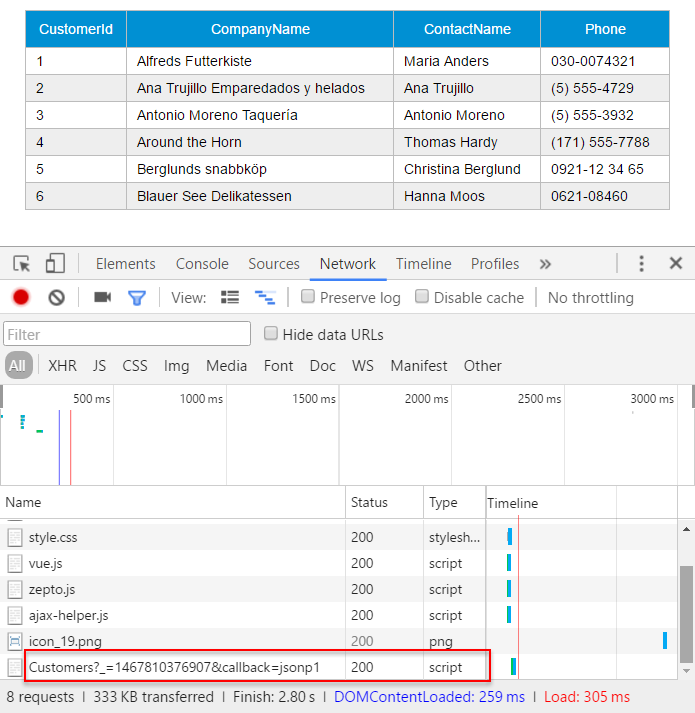This screenshot has height=713, width=695.
Task: Expand more DevTools tabs chevron
Action: [545, 264]
